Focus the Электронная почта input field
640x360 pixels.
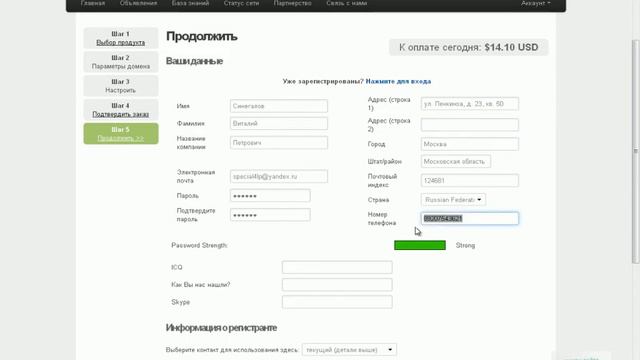point(279,176)
